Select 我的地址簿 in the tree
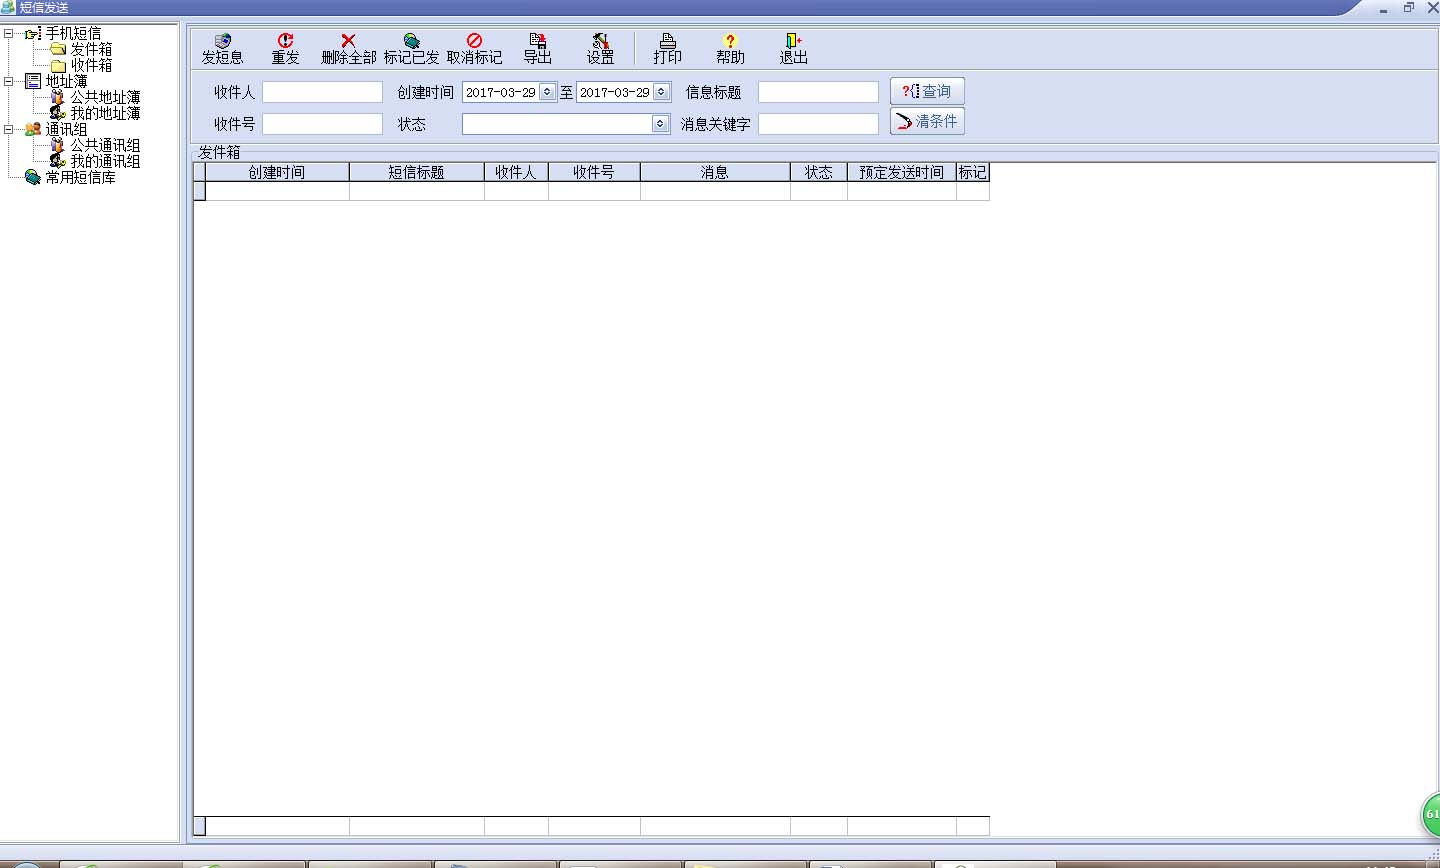 point(105,113)
